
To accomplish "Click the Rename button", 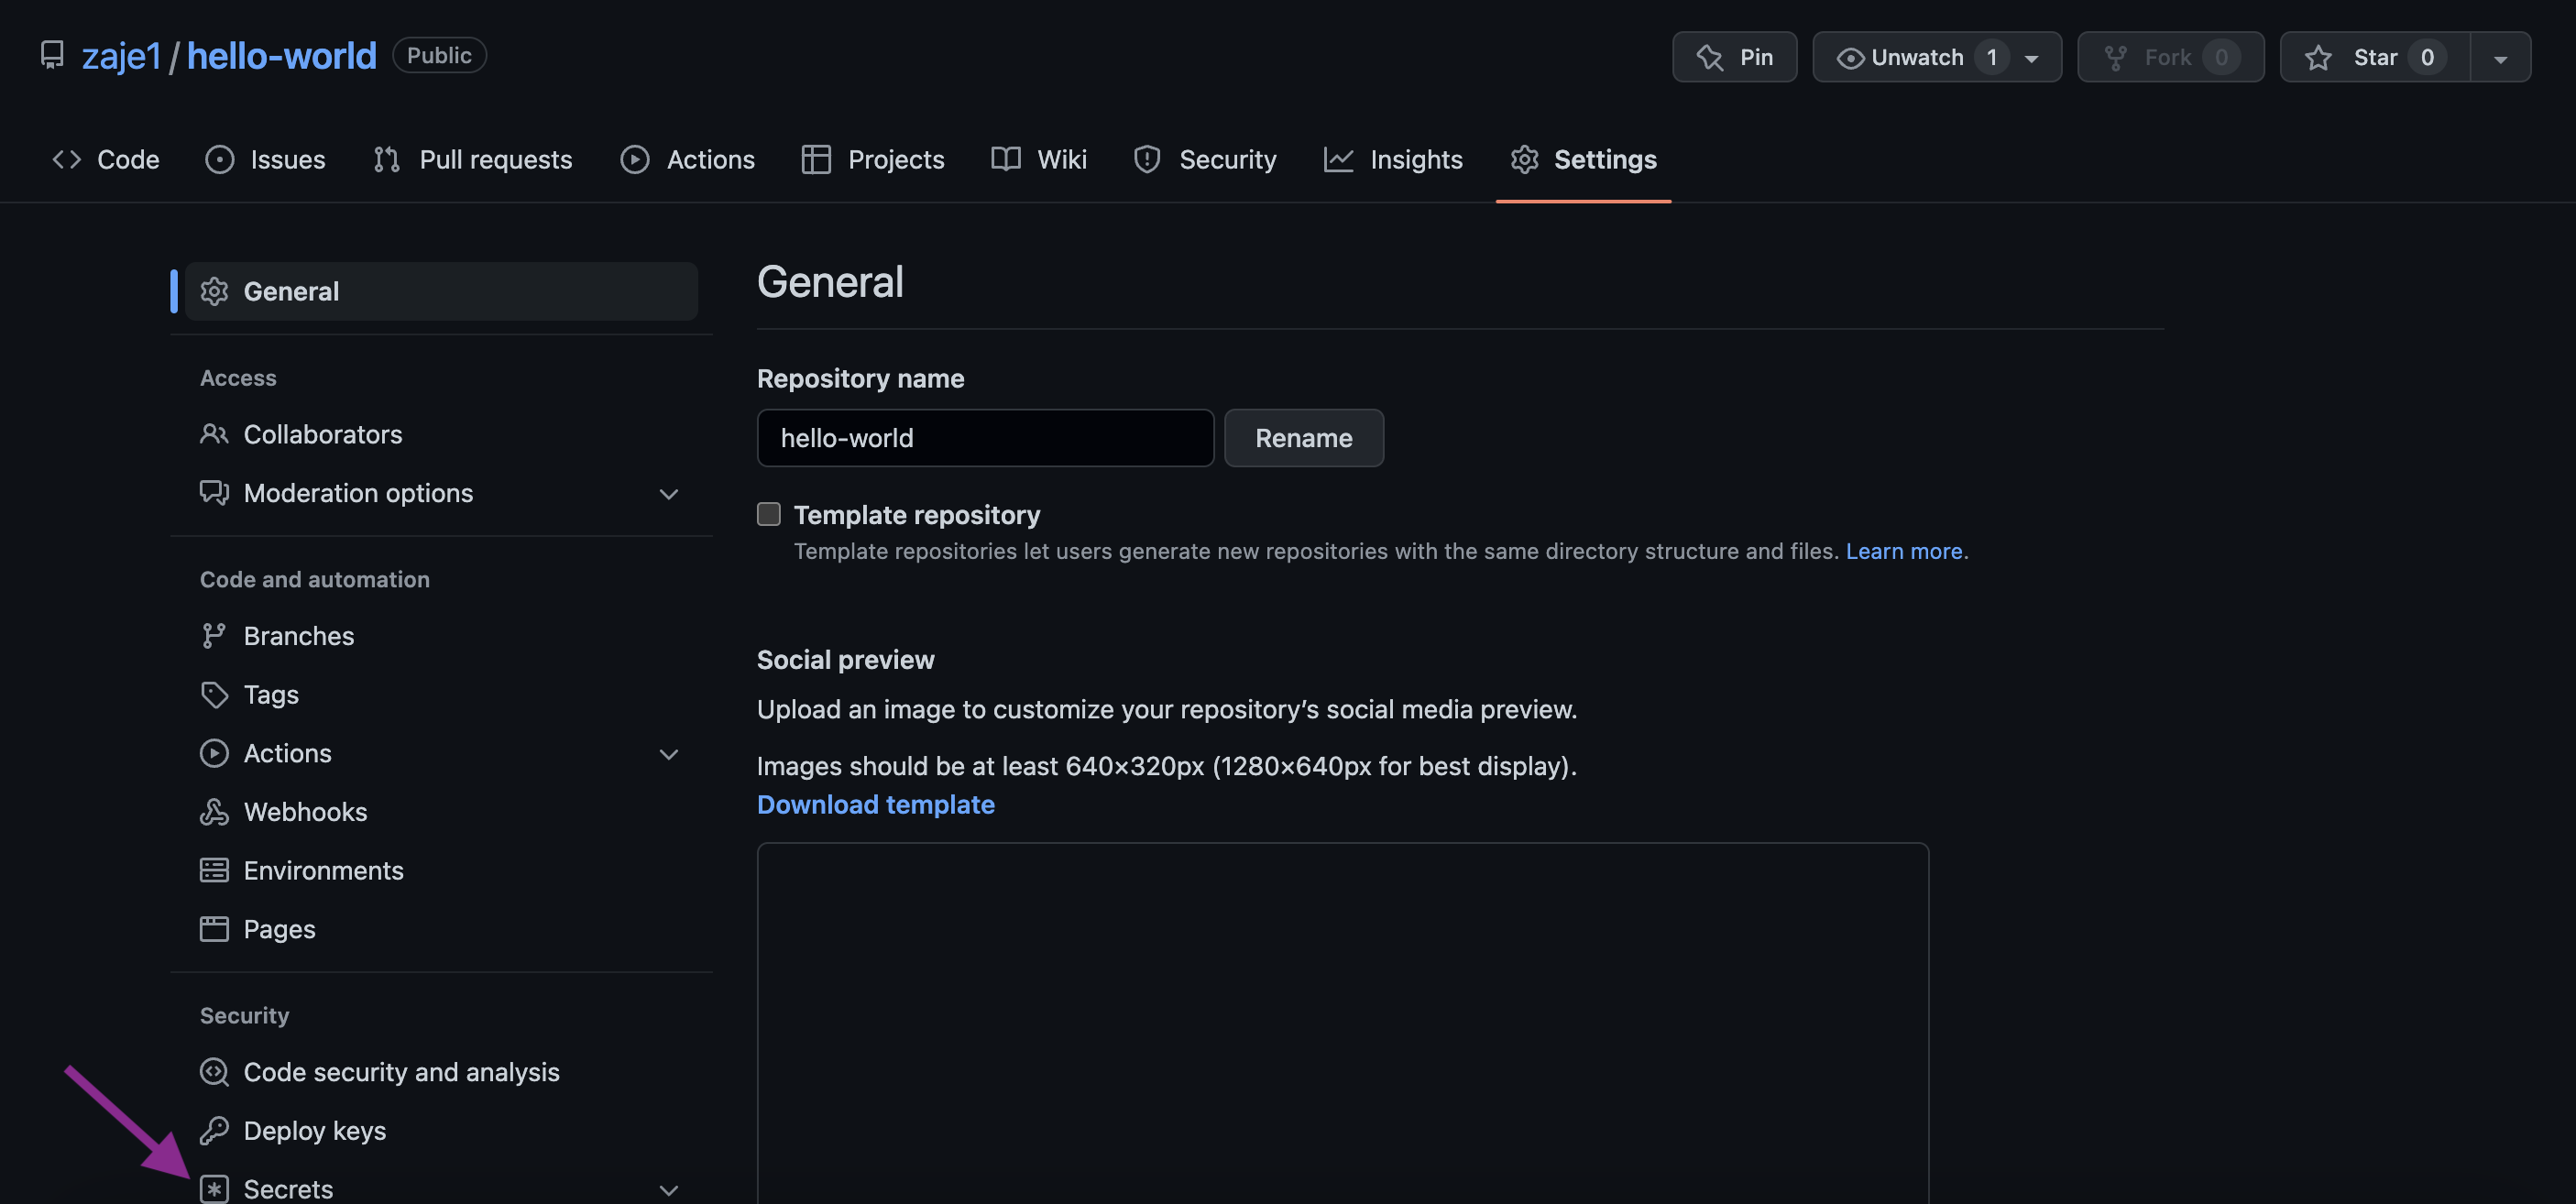I will 1304,438.
